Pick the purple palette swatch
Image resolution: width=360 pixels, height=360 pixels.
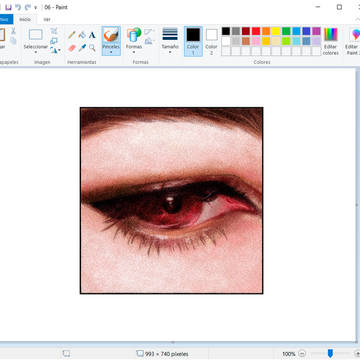[316, 31]
